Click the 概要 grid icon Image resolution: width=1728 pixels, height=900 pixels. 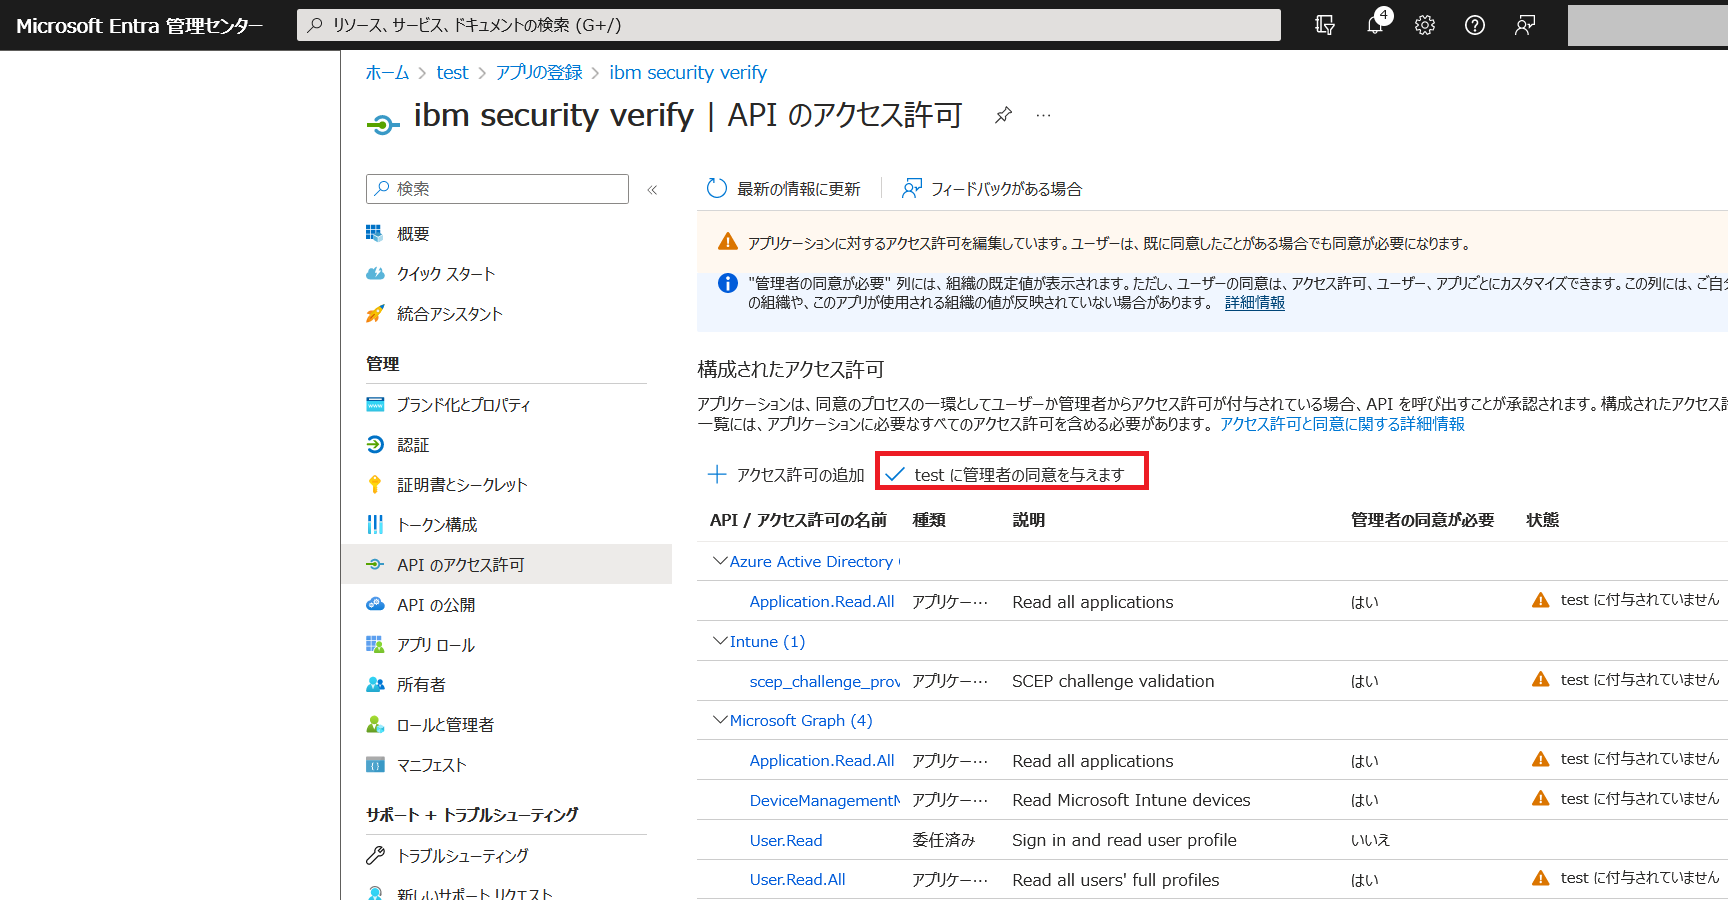[x=375, y=233]
